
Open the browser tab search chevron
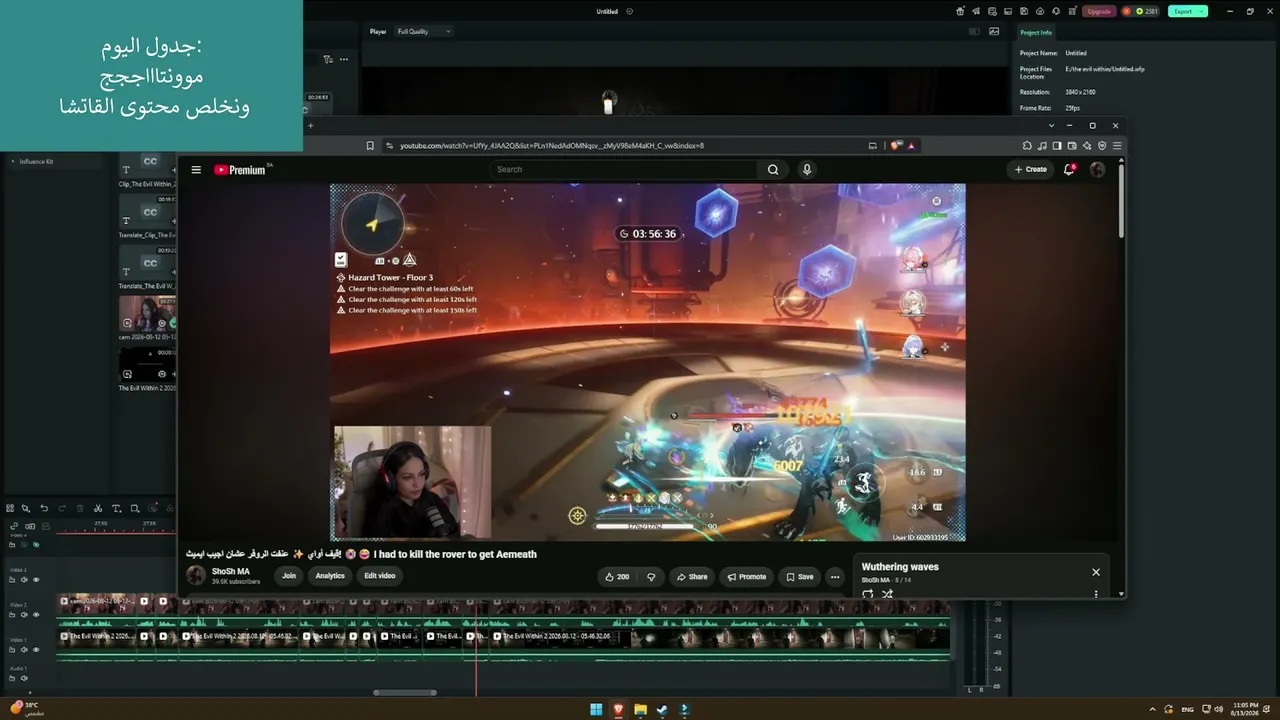1051,126
